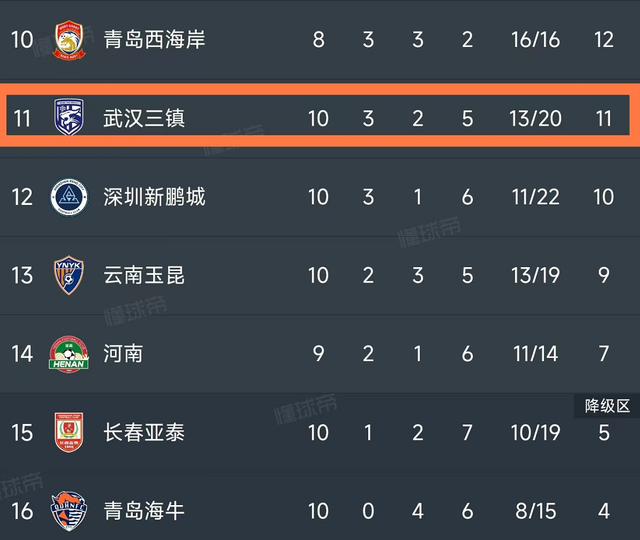This screenshot has width=640, height=540.
Task: Click the Henan club logo
Action: (70, 354)
